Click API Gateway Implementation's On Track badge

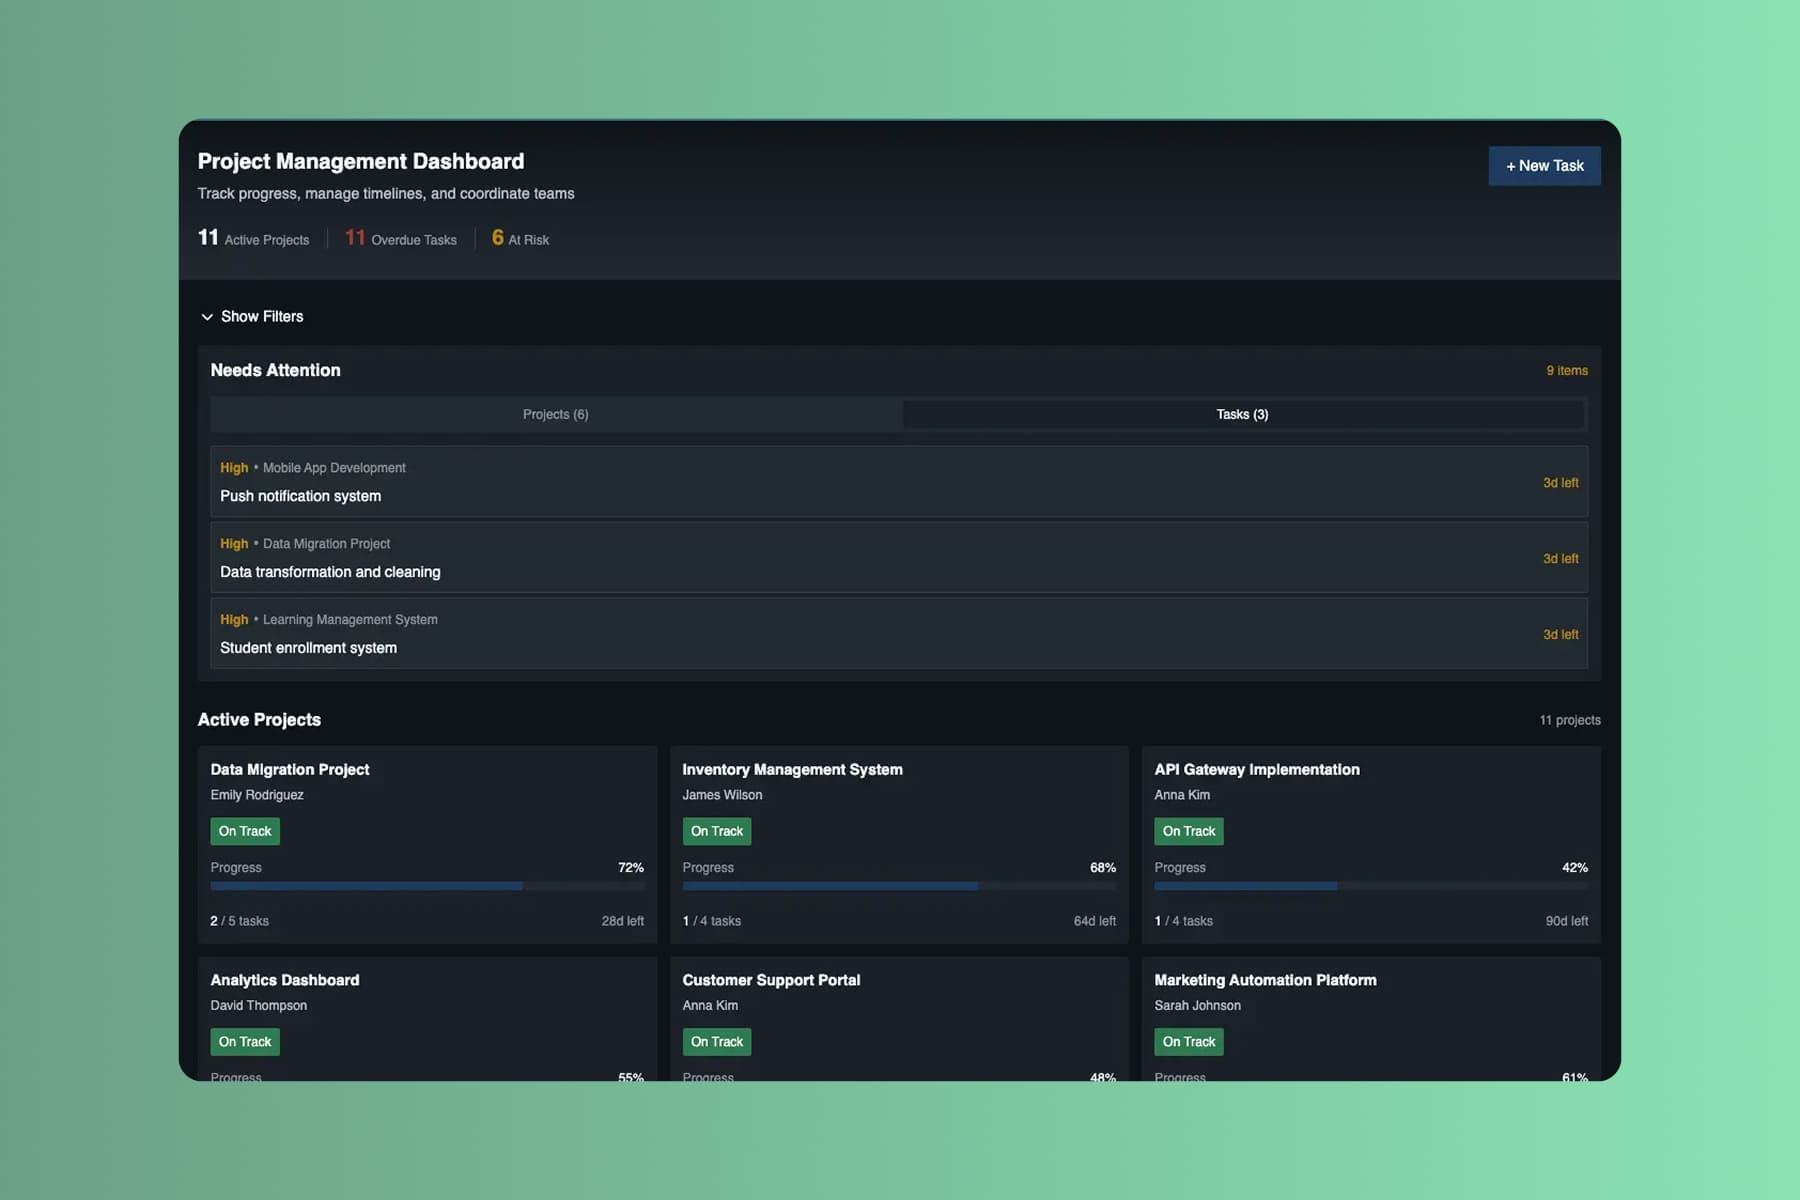point(1189,831)
